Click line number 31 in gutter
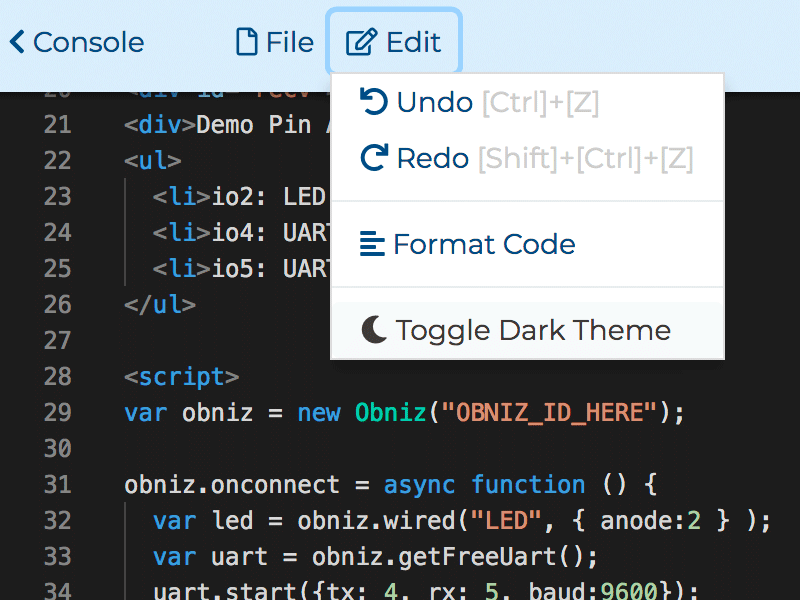This screenshot has height=600, width=800. (x=57, y=485)
